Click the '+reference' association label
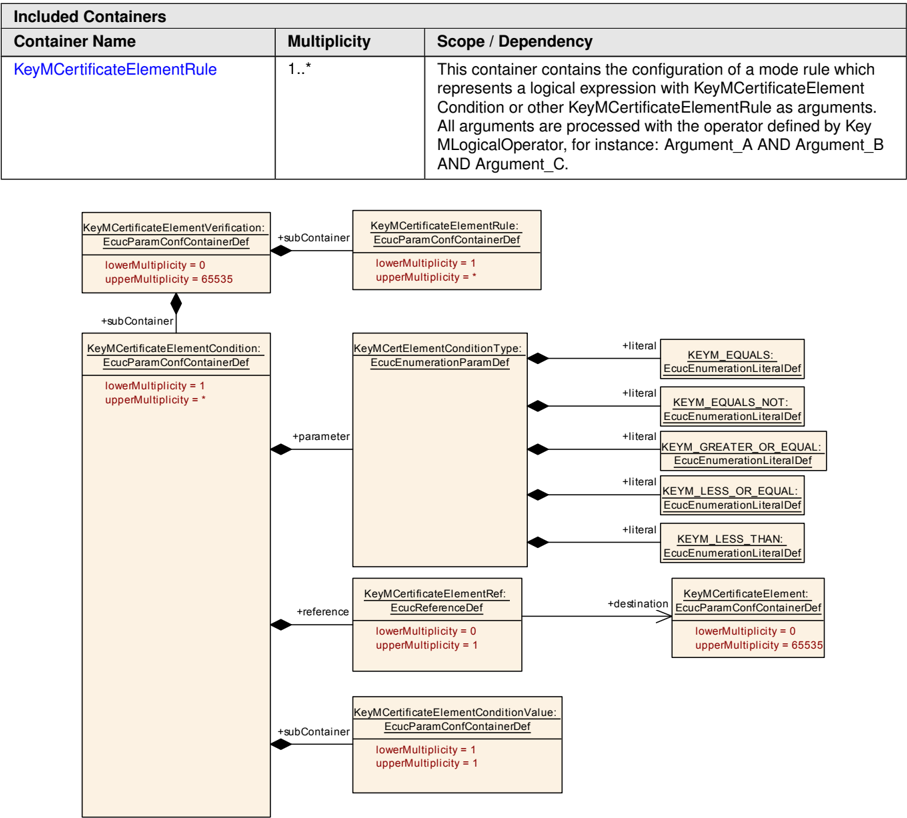 pos(323,612)
